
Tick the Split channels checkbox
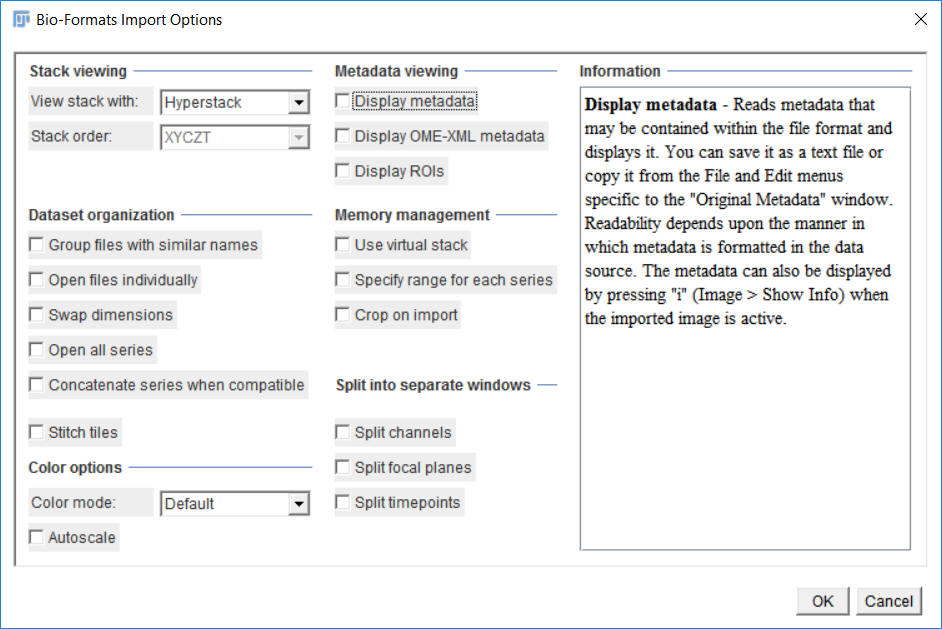click(x=343, y=433)
